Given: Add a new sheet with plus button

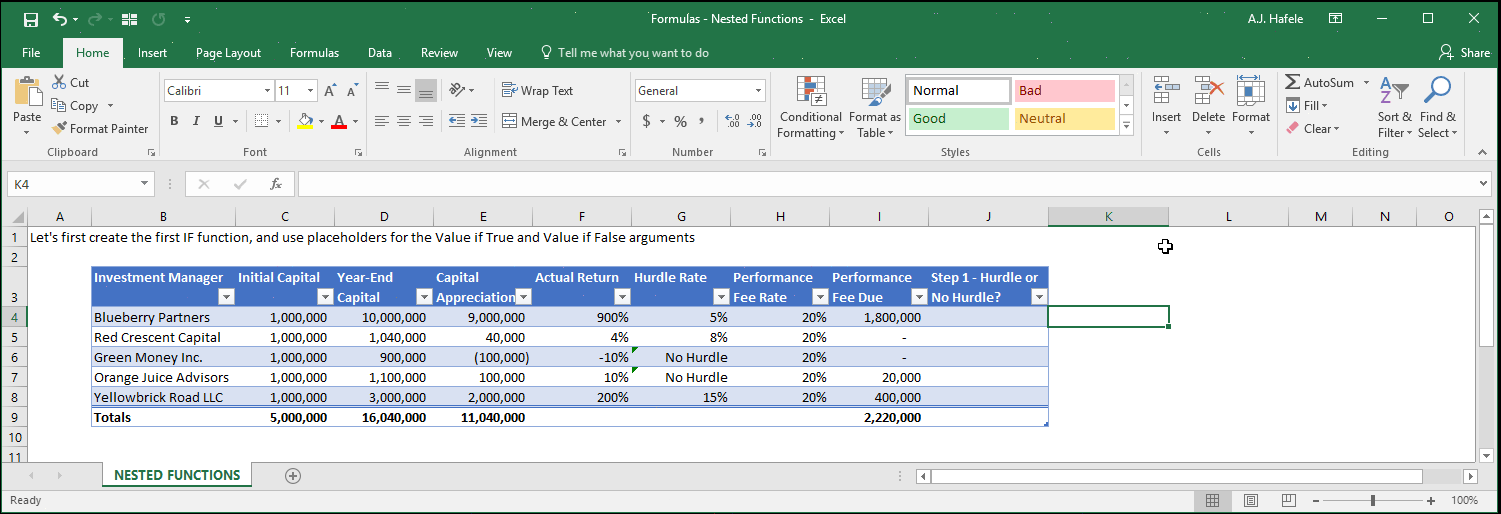Looking at the screenshot, I should [x=293, y=476].
